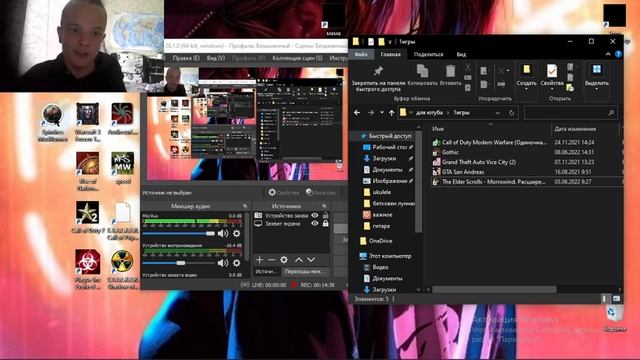This screenshot has height=360, width=640.
Task: Go back using Explorer back arrow
Action: pyautogui.click(x=357, y=113)
